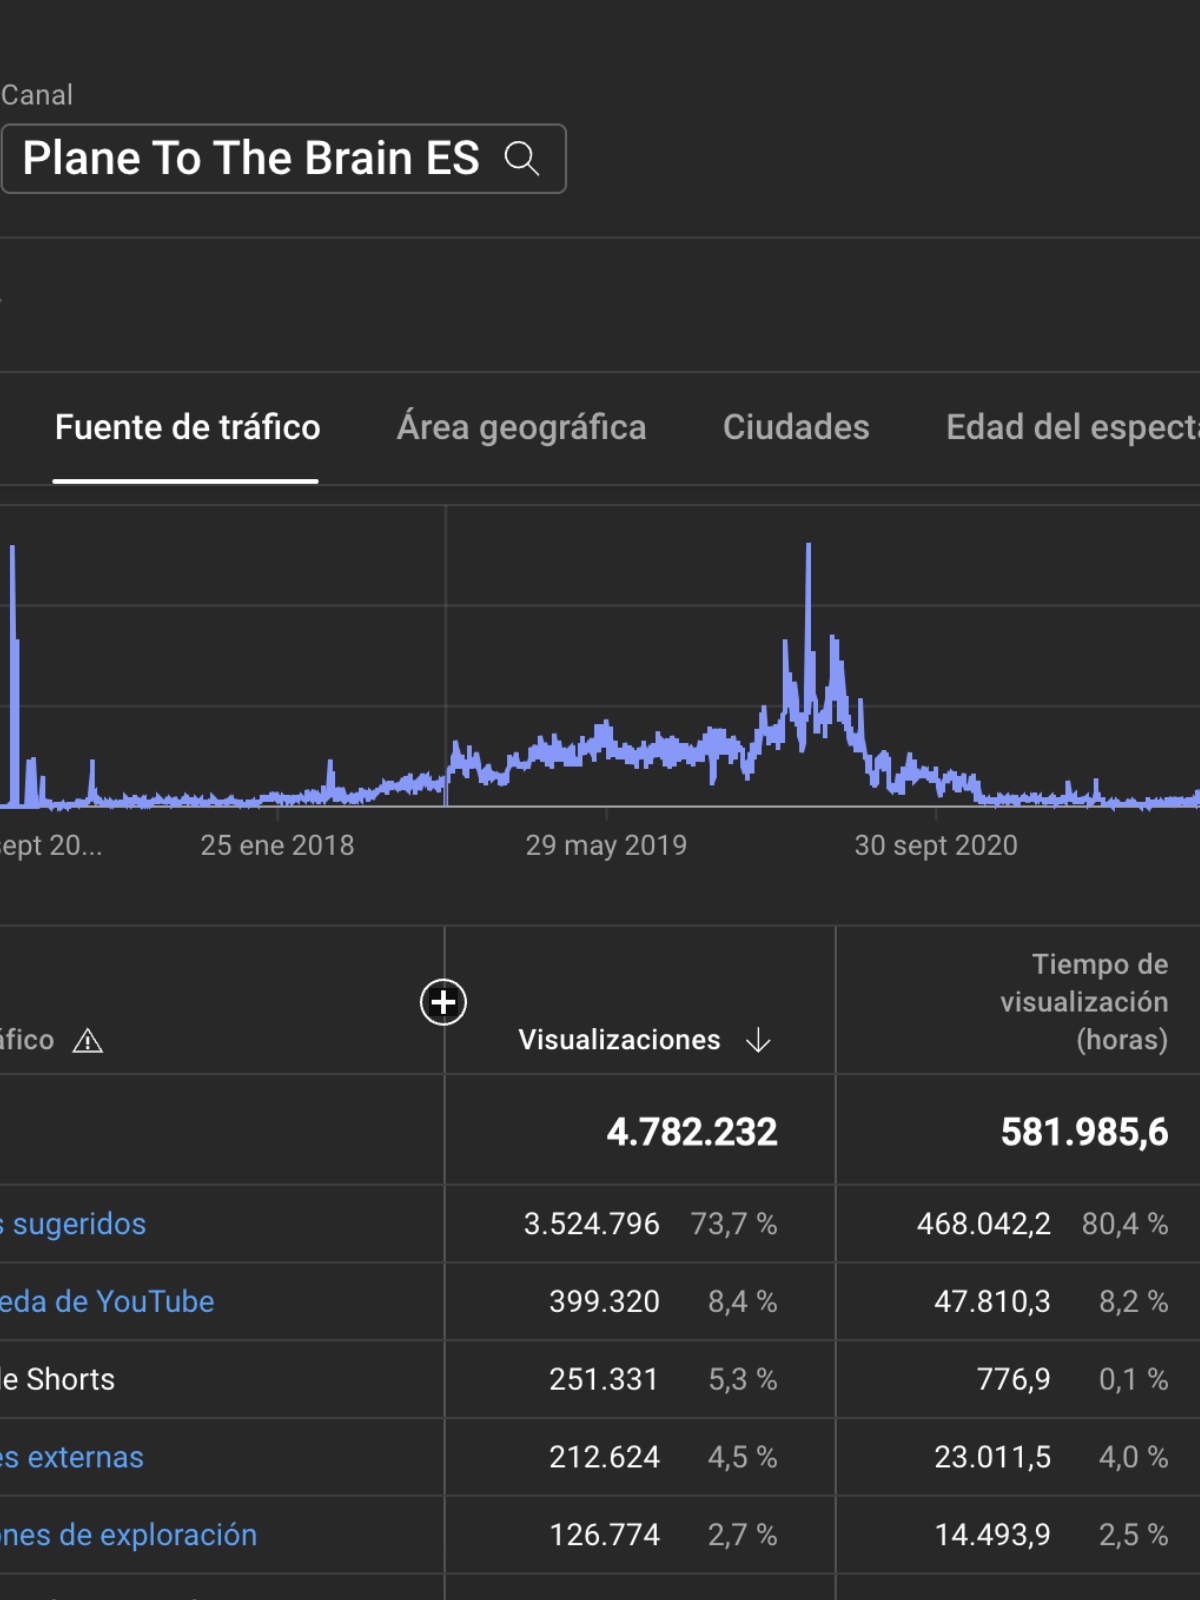
Task: Click the tallest chart peak before 30 sept 2020
Action: click(x=808, y=548)
